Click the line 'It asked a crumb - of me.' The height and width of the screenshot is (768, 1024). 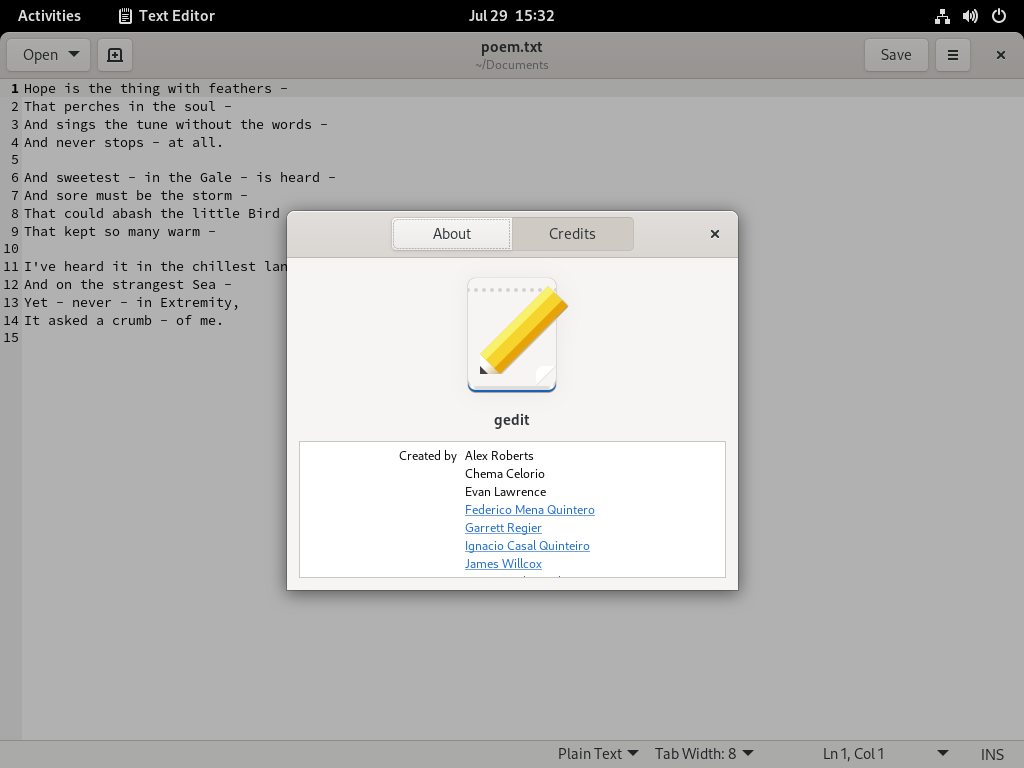(x=123, y=321)
